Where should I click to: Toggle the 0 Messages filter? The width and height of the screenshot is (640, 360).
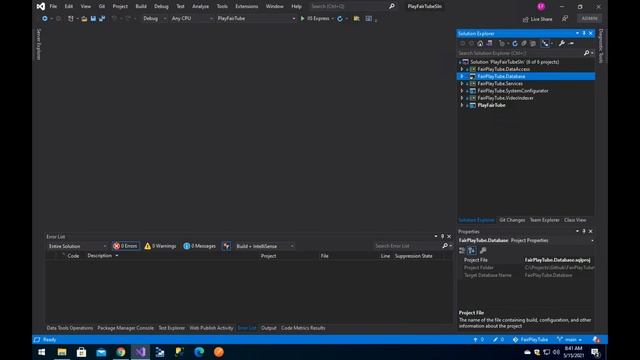[x=200, y=246]
